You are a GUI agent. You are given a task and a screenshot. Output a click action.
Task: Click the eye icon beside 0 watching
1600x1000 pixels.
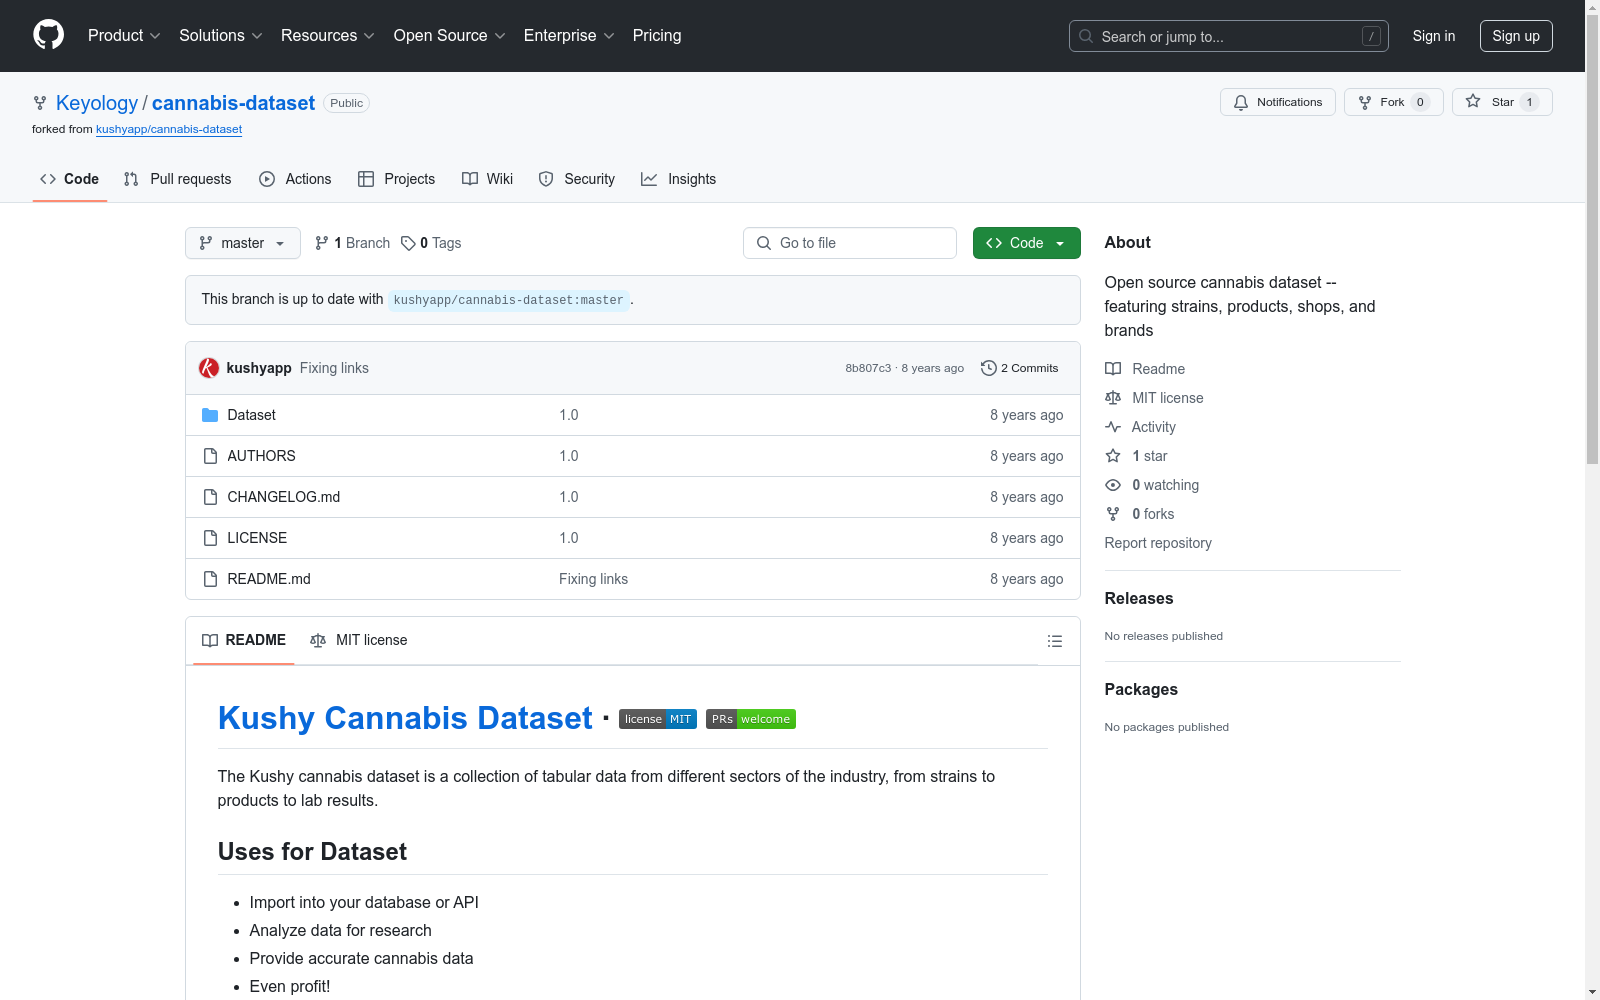(x=1113, y=485)
